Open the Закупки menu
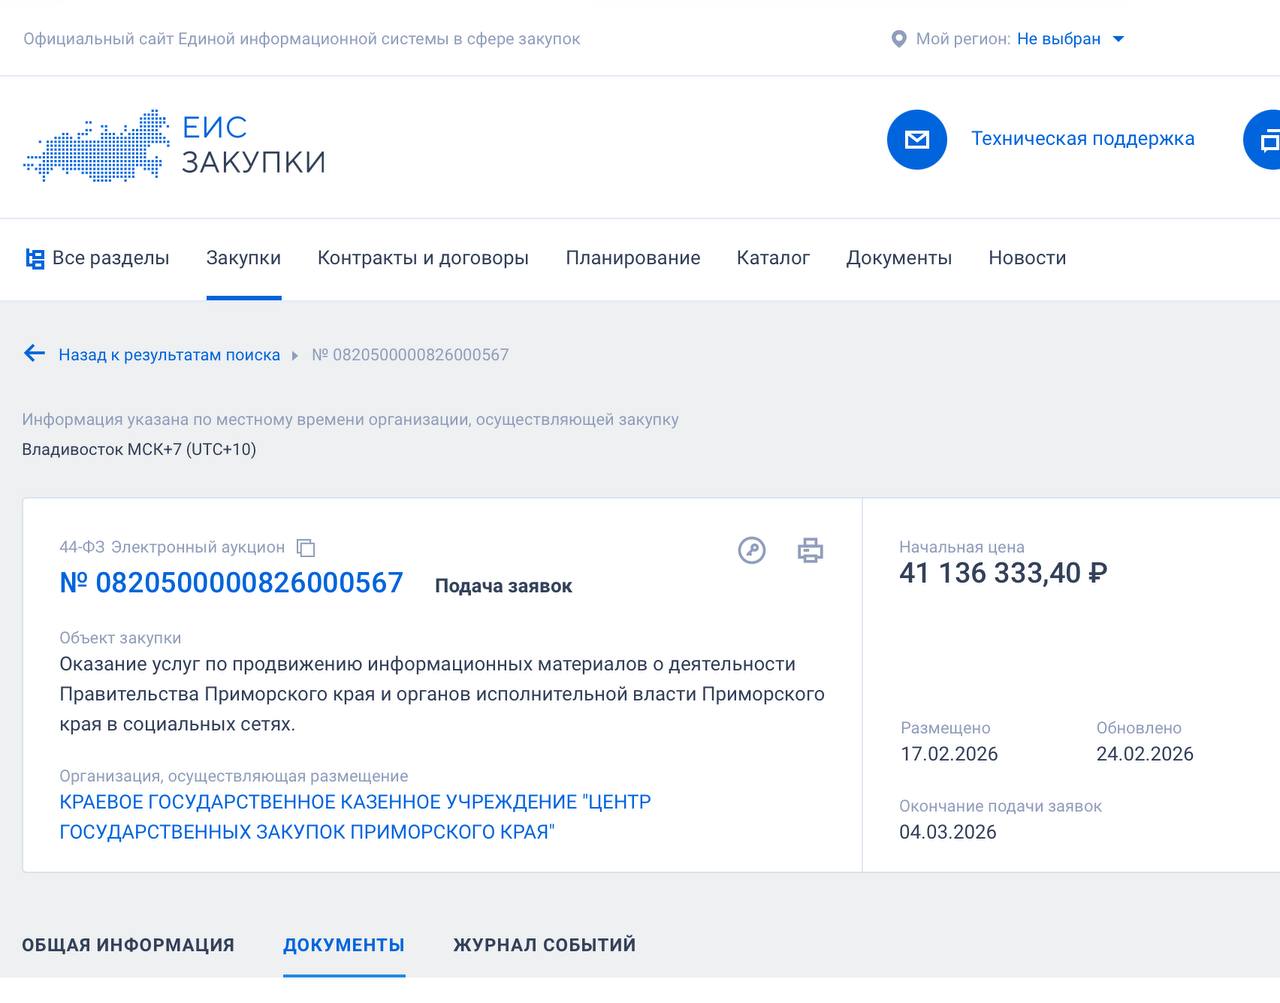1280x1003 pixels. pyautogui.click(x=243, y=258)
